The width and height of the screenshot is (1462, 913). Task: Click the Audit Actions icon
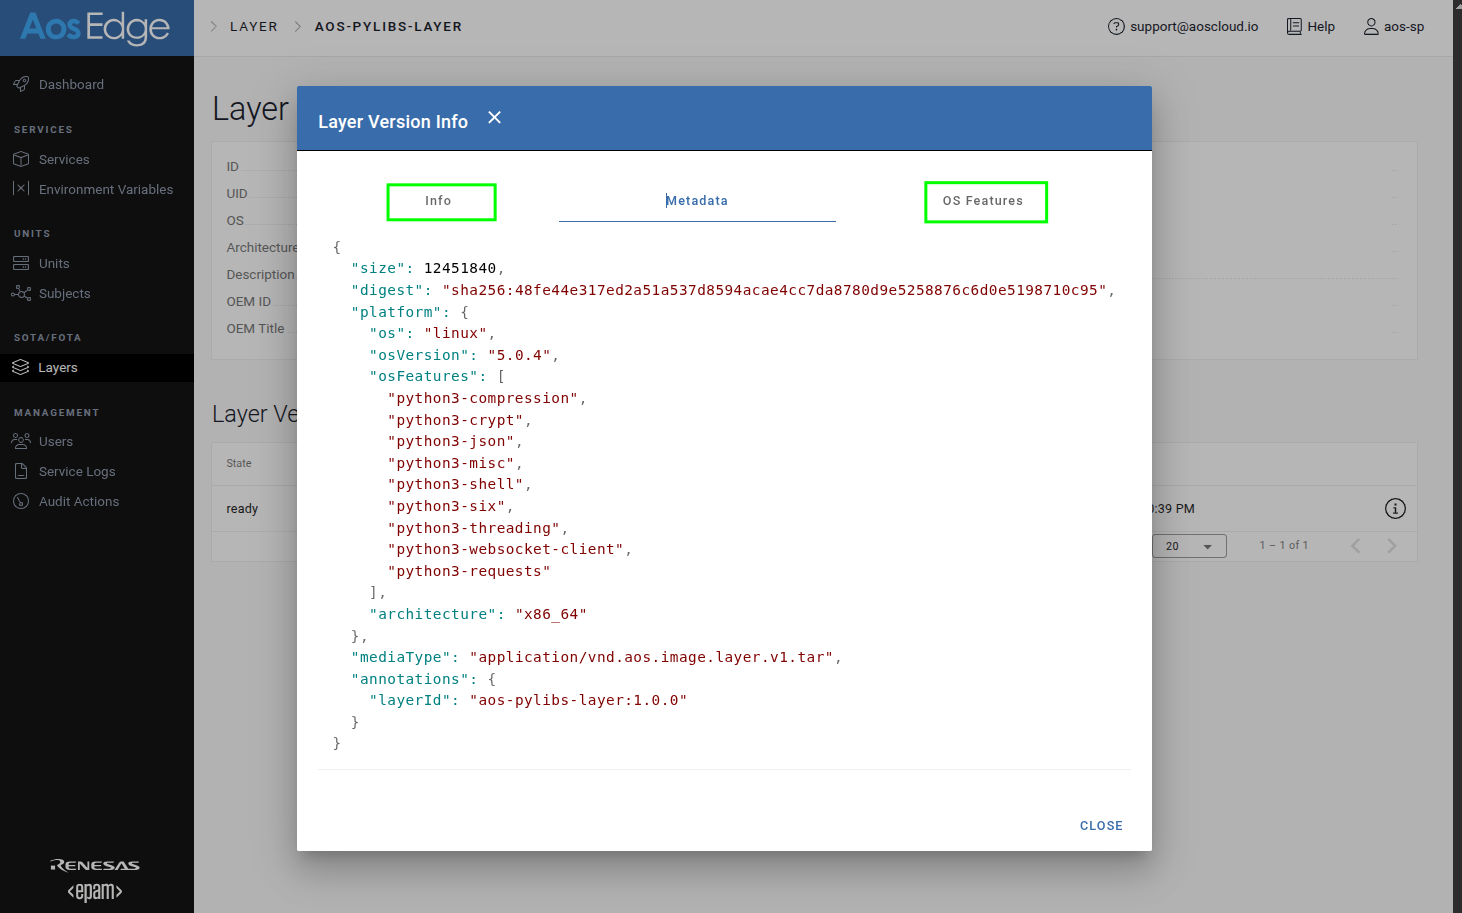[21, 501]
